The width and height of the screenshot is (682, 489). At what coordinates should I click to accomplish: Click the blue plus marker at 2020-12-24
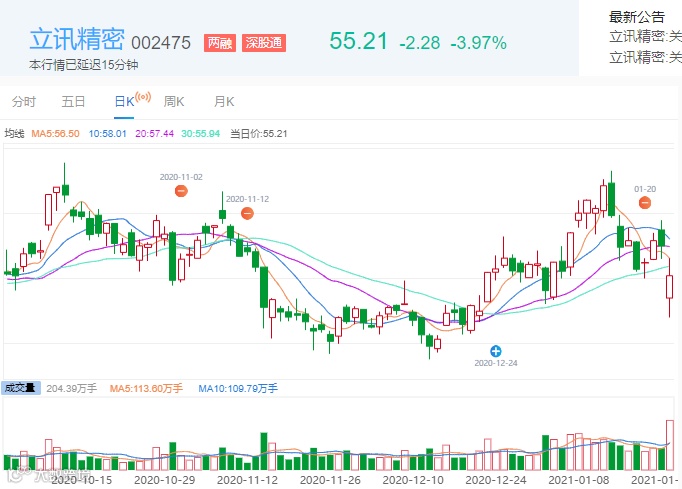[495, 351]
